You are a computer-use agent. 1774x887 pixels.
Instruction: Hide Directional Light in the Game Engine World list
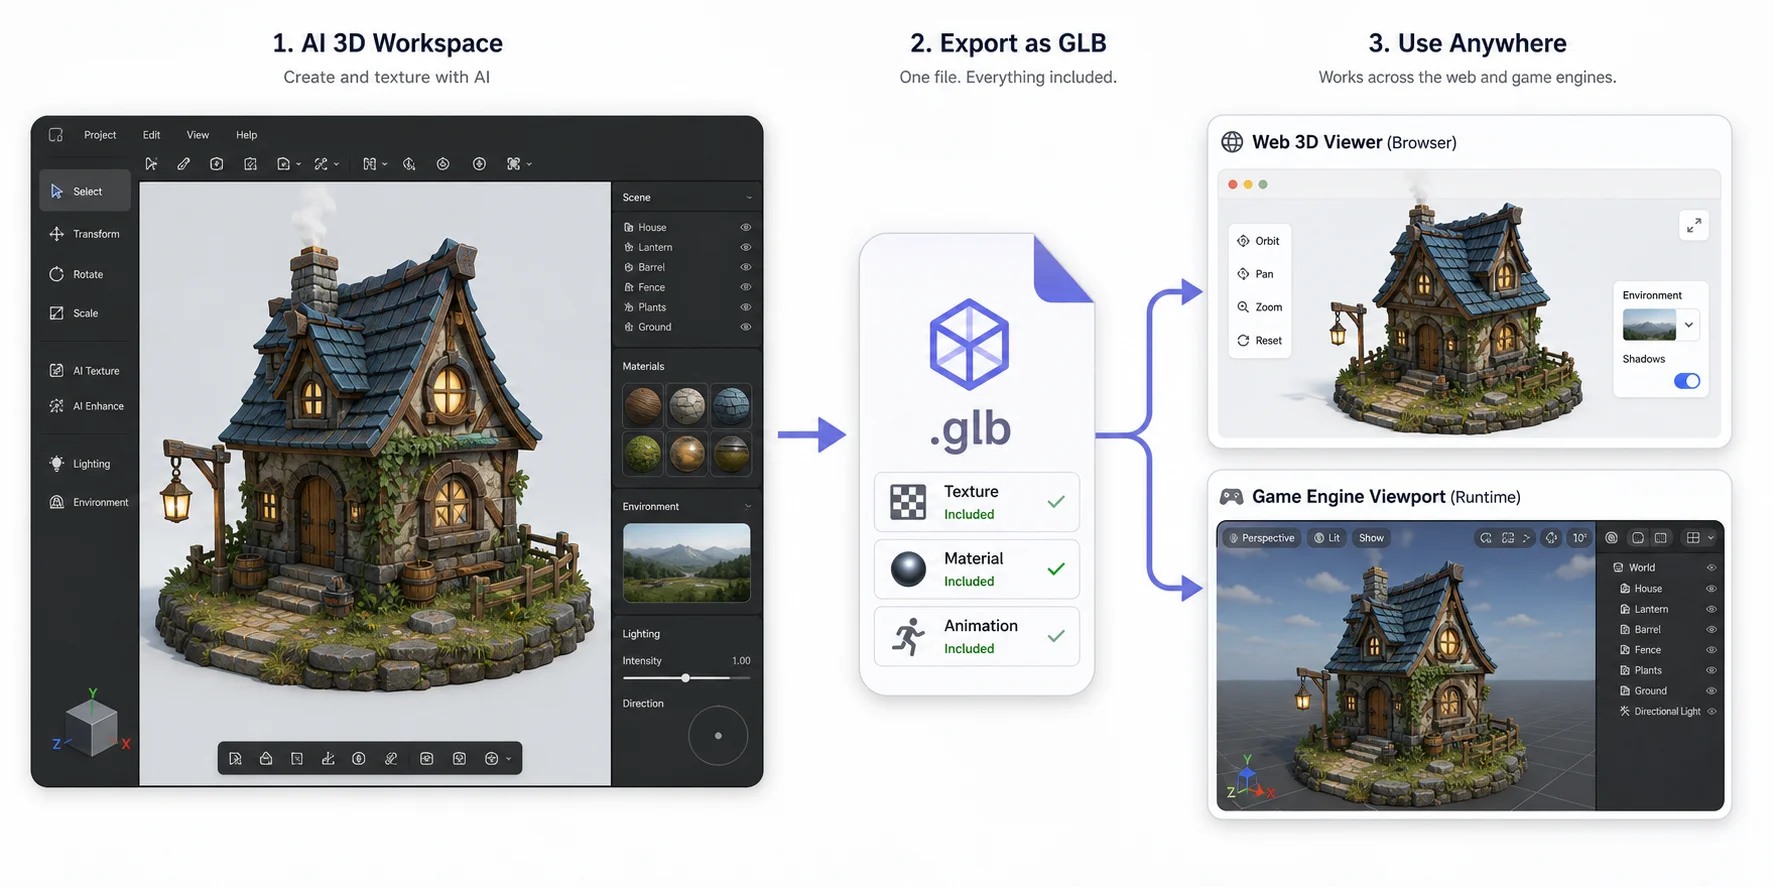[1711, 712]
